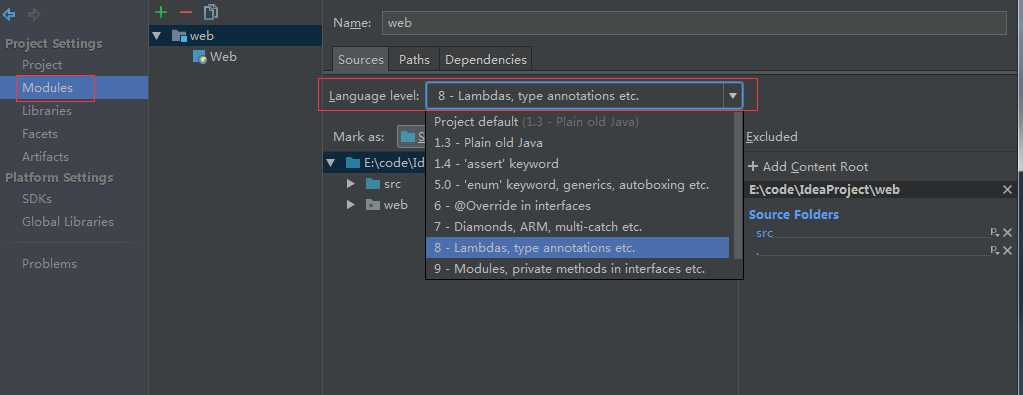Switch to the Dependencies tab
The image size is (1023, 395).
pyautogui.click(x=485, y=59)
